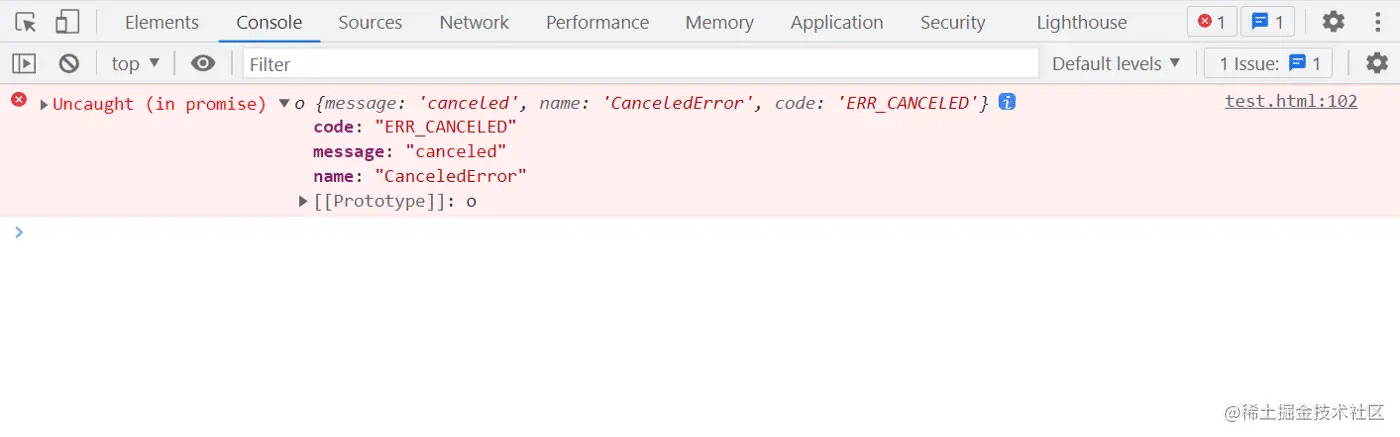Open console settings gear icon
The image size is (1400, 437).
(x=1377, y=64)
